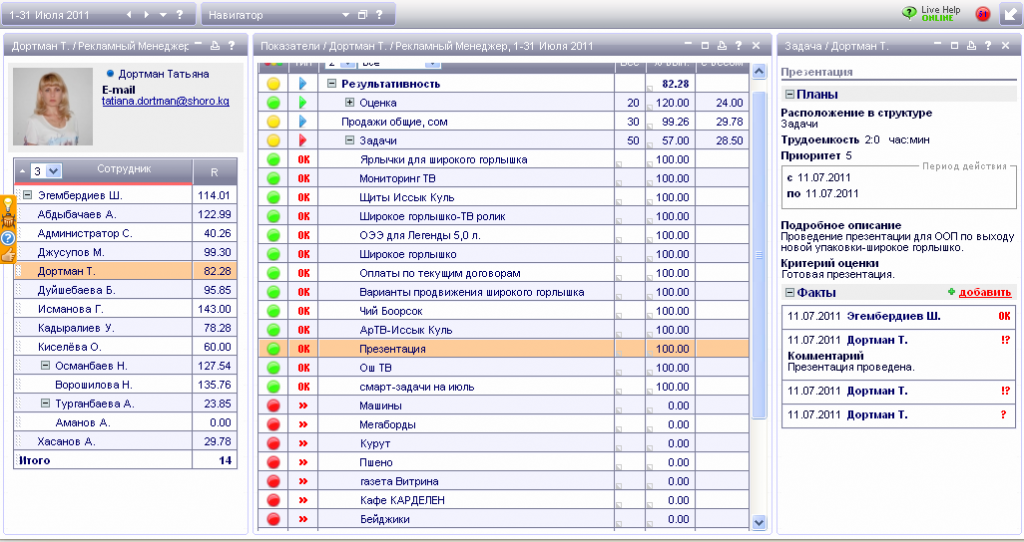Click the vertical scrollbar thumb of indicators list
This screenshot has height=542, width=1024.
pos(759,255)
